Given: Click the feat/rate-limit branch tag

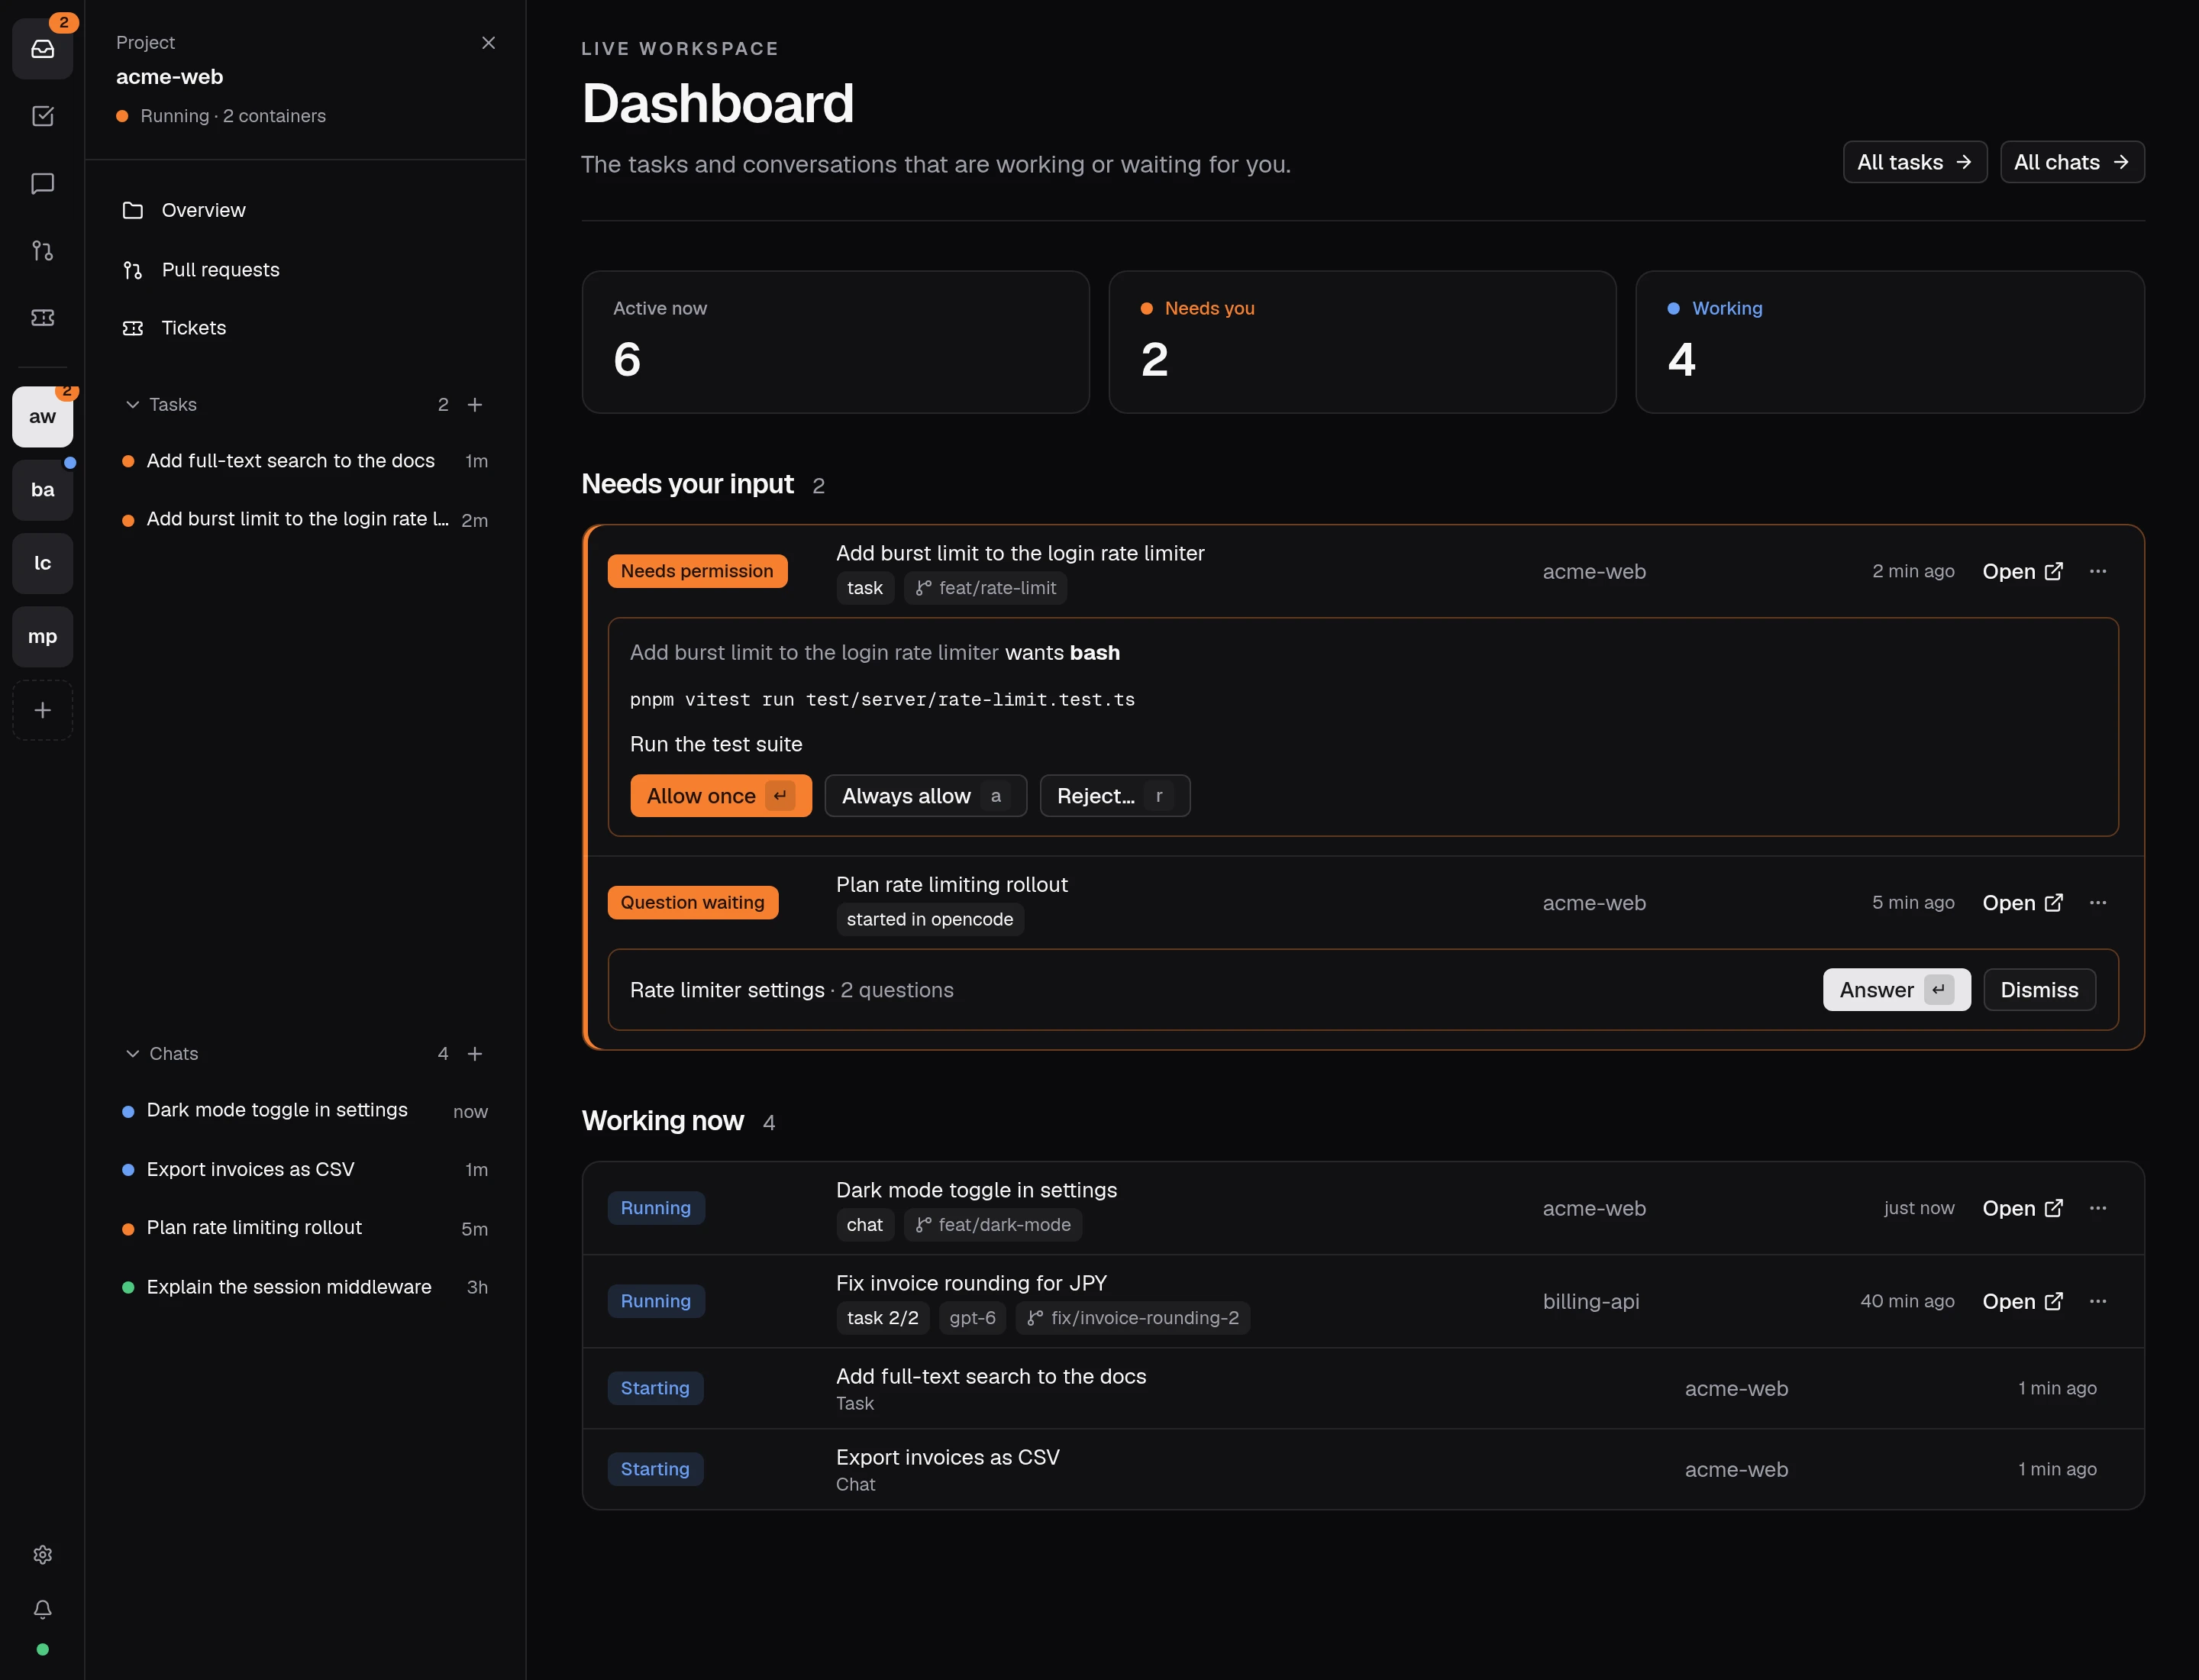Looking at the screenshot, I should 986,588.
